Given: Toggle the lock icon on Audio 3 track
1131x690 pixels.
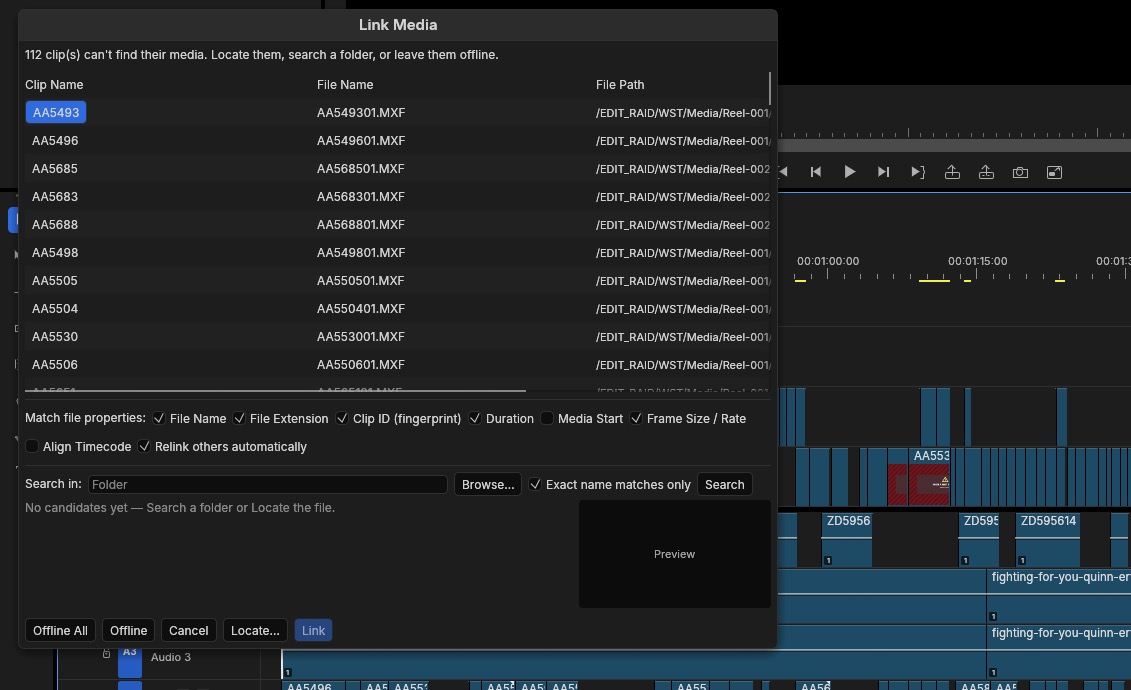Looking at the screenshot, I should (106, 653).
